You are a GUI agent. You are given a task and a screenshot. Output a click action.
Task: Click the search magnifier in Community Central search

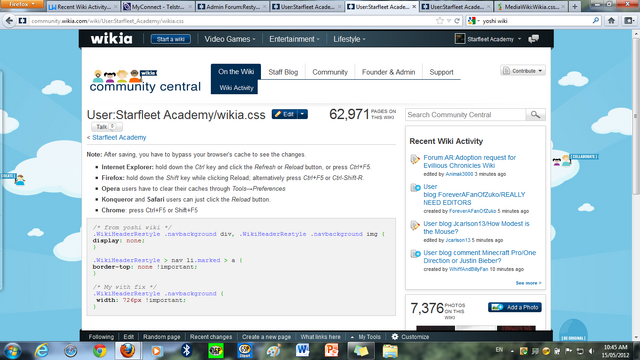click(x=535, y=115)
